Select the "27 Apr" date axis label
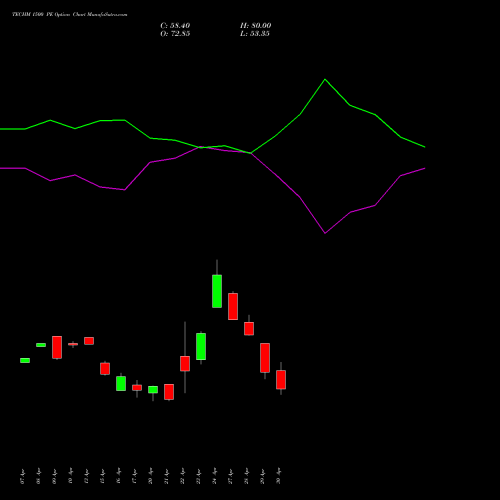Image resolution: width=500 pixels, height=500 pixels. coord(230,476)
